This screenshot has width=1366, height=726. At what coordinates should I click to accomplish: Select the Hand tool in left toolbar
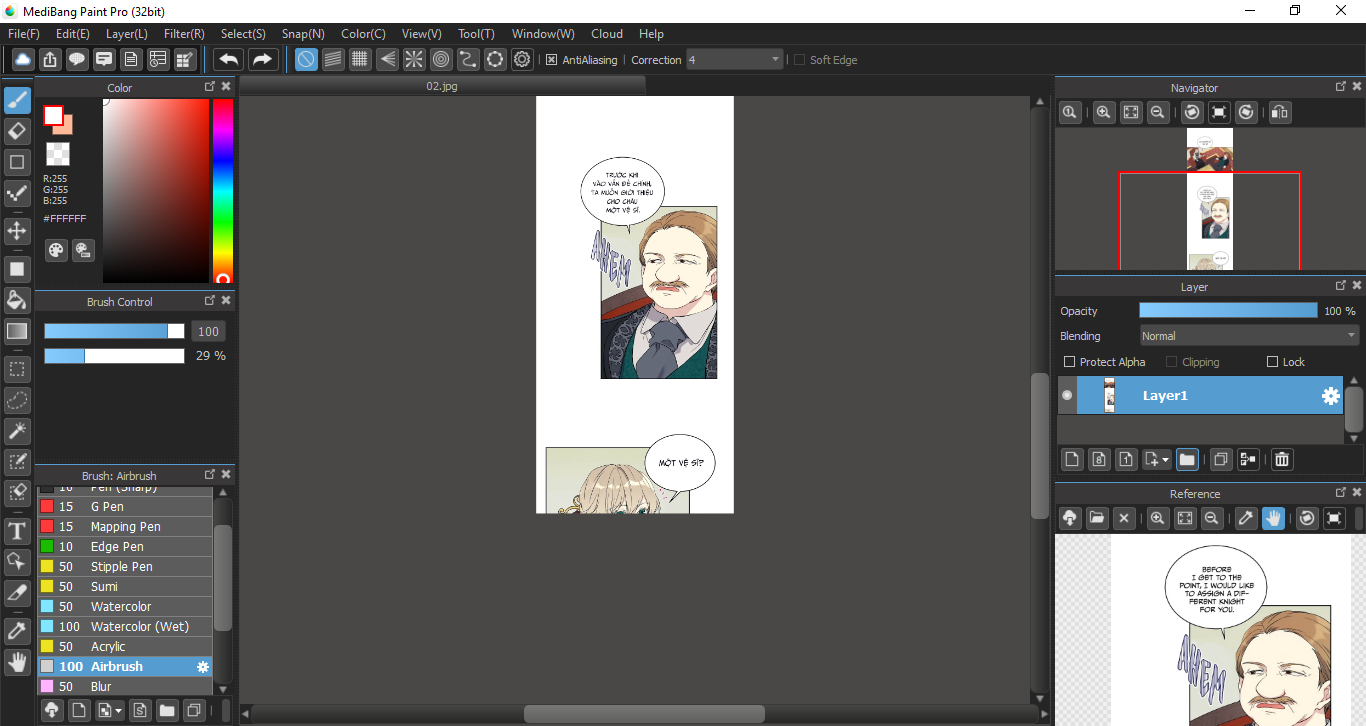coord(17,661)
